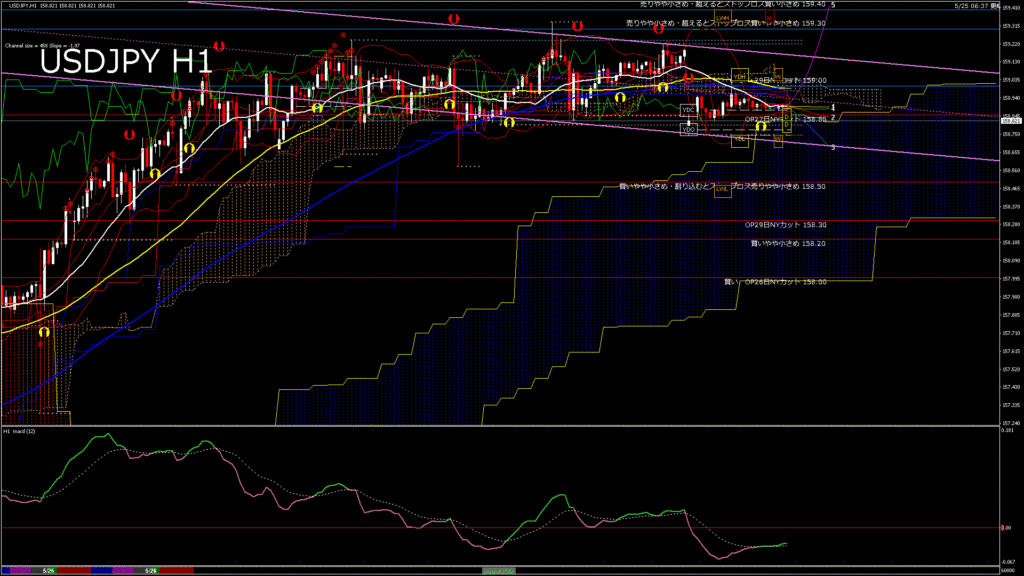Select the YDC yesterday-close label
The width and height of the screenshot is (1024, 576).
point(688,110)
